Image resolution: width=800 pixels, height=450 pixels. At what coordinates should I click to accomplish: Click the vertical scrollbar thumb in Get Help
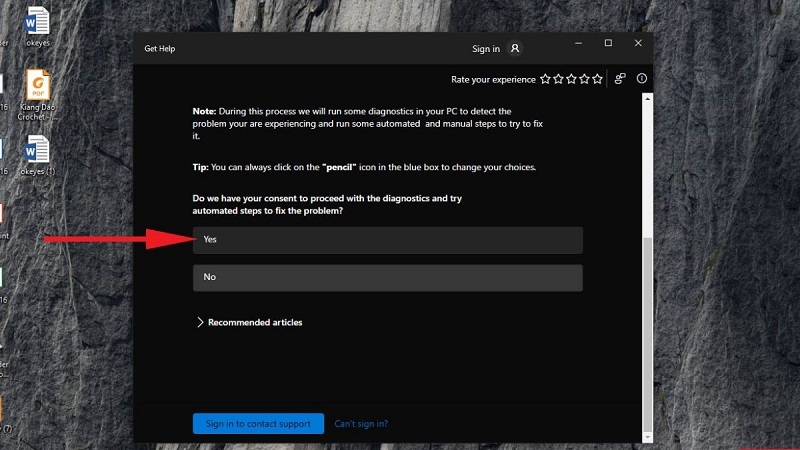click(x=647, y=330)
